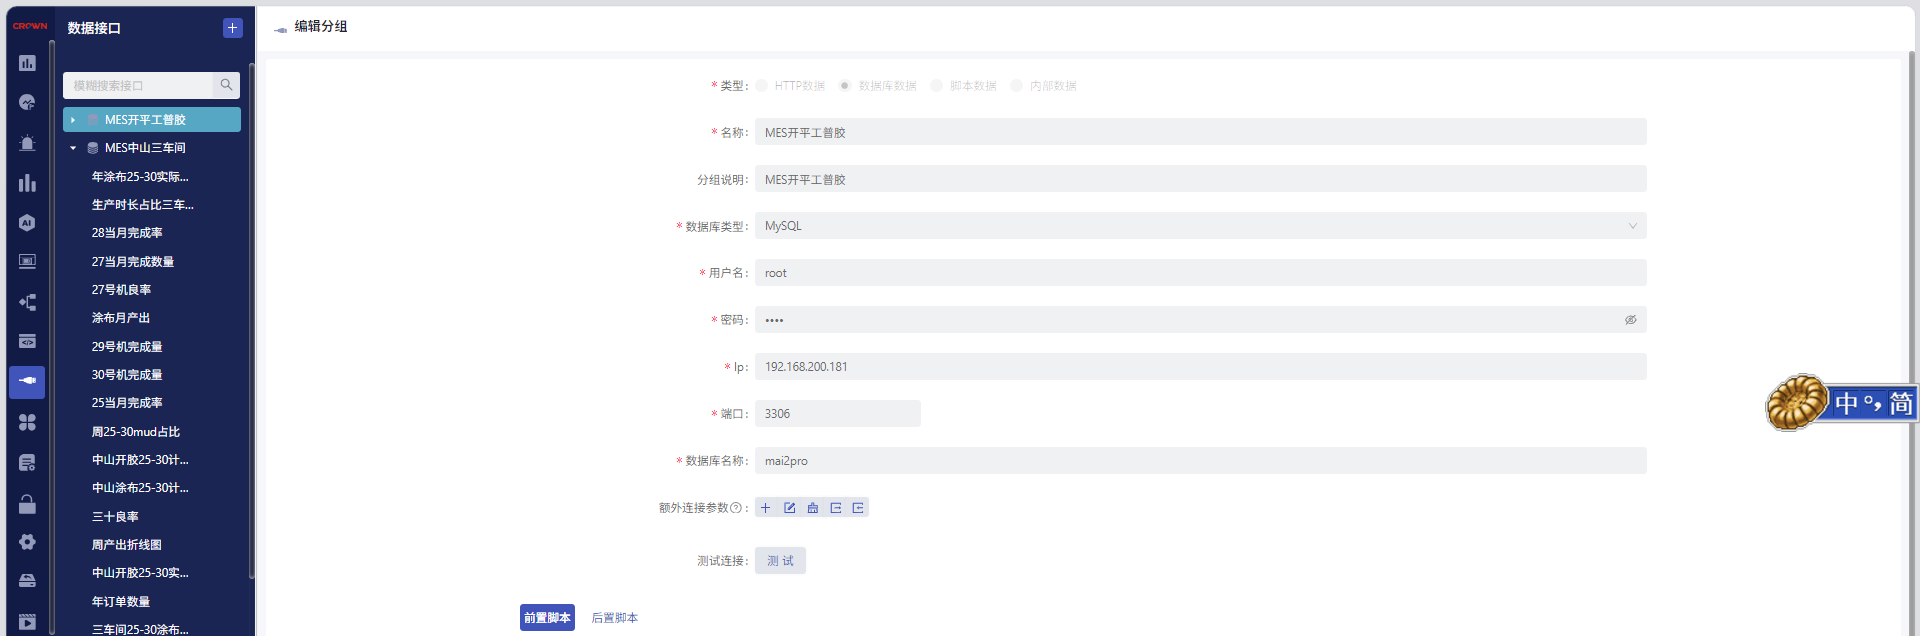The image size is (1920, 636).
Task: Click the search magnifier icon in sidebar
Action: pyautogui.click(x=226, y=85)
